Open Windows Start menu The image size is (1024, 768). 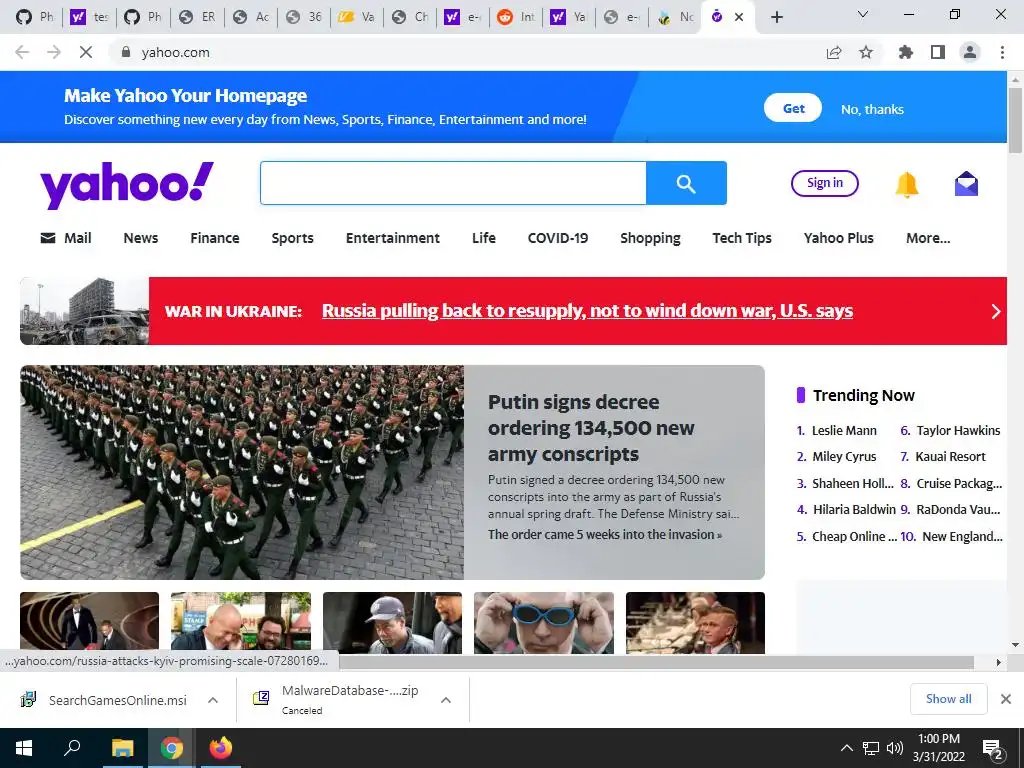pyautogui.click(x=24, y=748)
